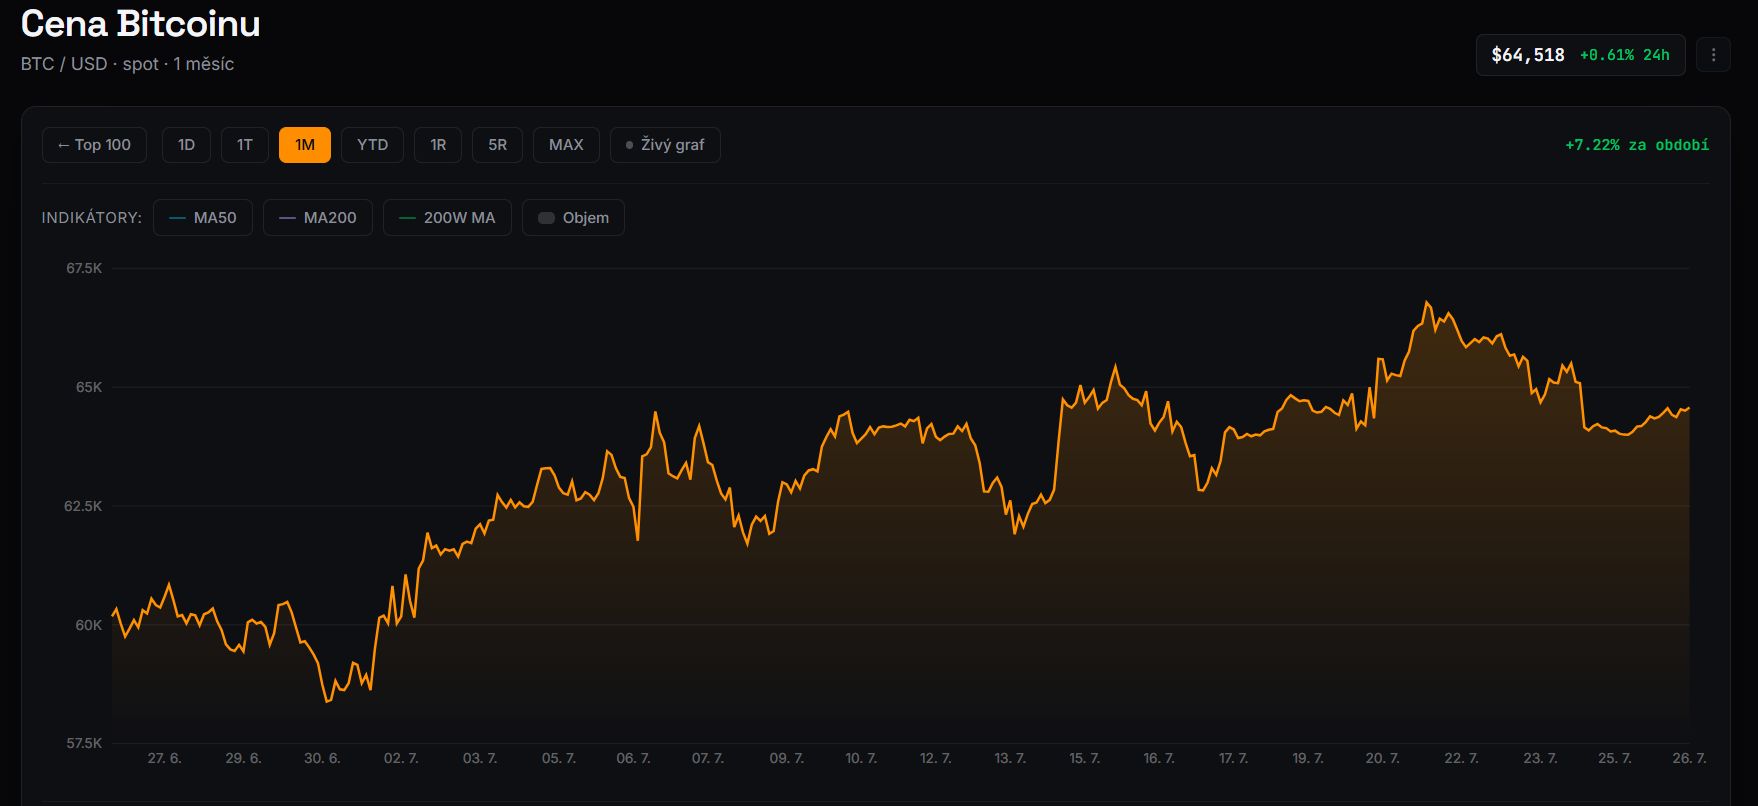
Task: Click the 20. 7. date label
Action: tap(1383, 759)
